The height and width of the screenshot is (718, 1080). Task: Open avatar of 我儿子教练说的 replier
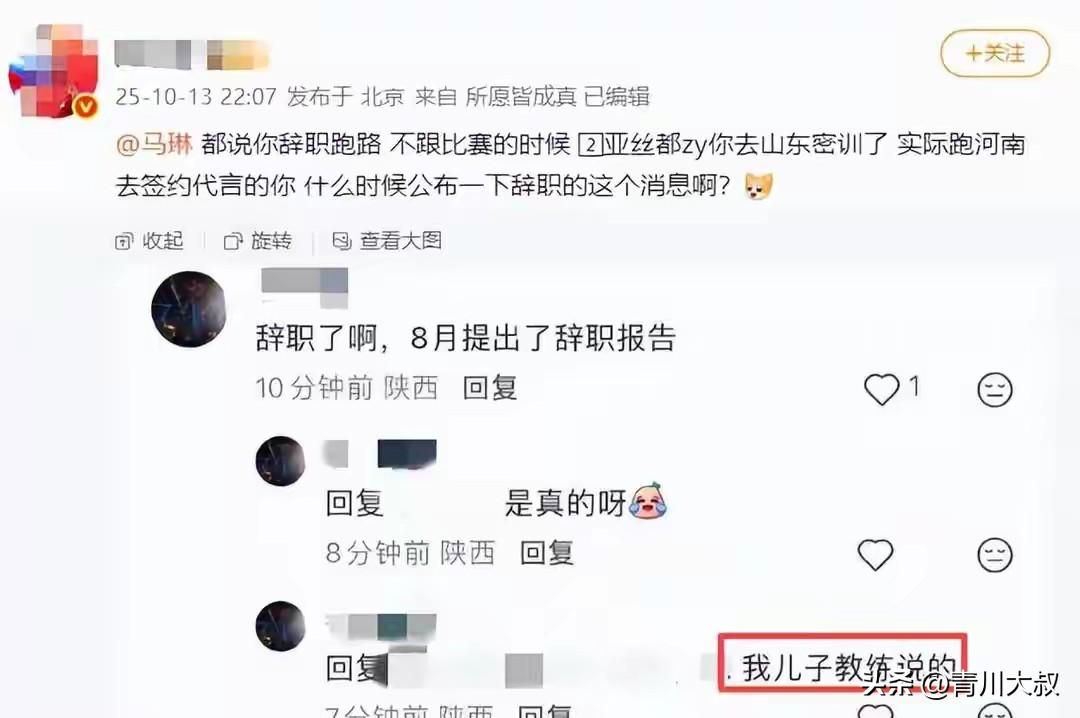tap(280, 626)
